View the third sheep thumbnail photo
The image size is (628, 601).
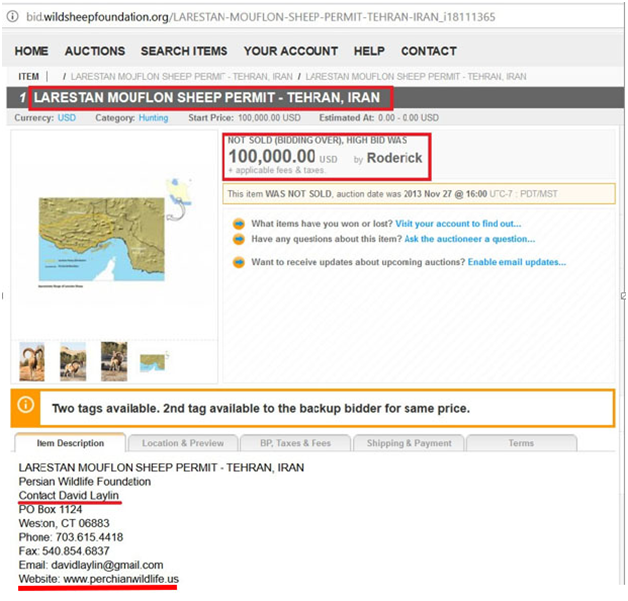[x=113, y=361]
